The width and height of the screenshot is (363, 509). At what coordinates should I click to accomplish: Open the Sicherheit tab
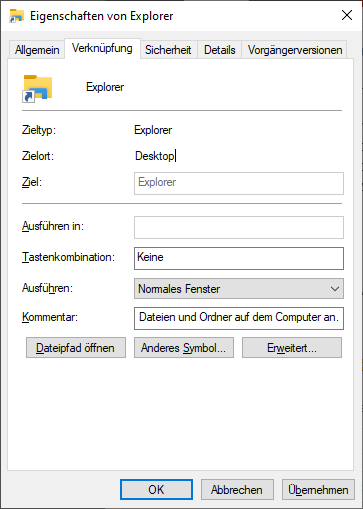point(168,50)
